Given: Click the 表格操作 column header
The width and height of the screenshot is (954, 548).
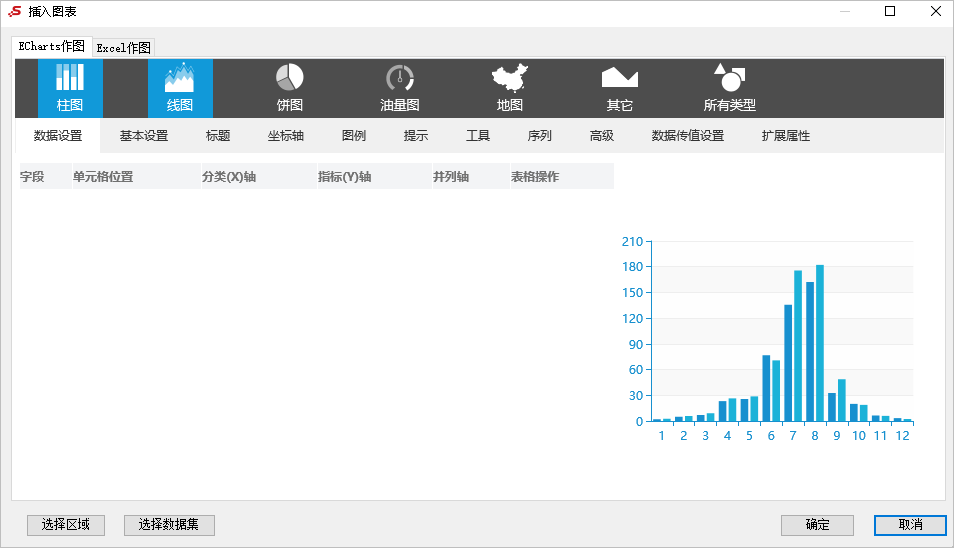Looking at the screenshot, I should pos(562,176).
